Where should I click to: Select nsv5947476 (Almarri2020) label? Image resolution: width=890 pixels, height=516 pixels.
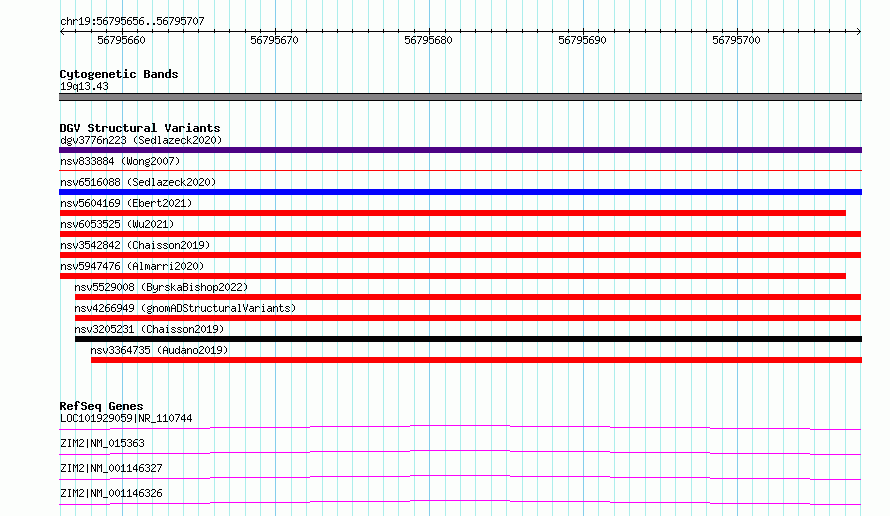coord(132,266)
